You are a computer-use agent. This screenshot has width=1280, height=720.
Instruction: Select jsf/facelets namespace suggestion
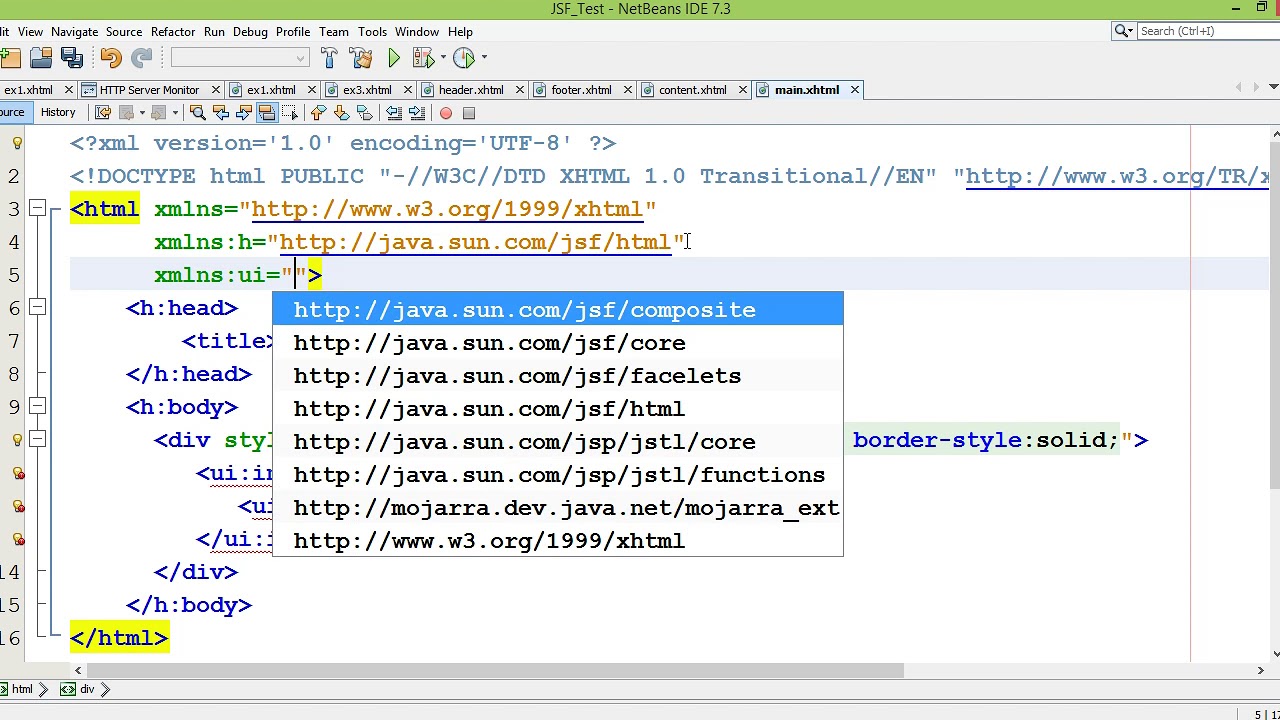[558, 376]
